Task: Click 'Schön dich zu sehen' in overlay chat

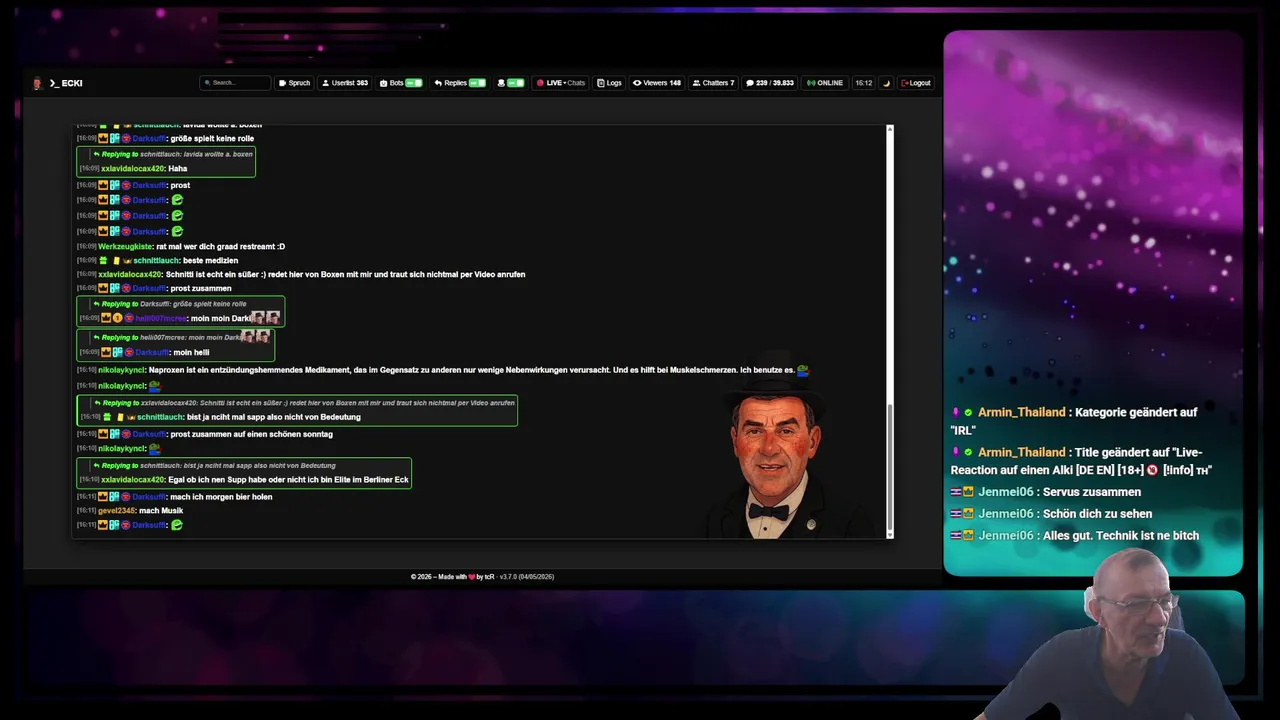Action: pos(1097,514)
